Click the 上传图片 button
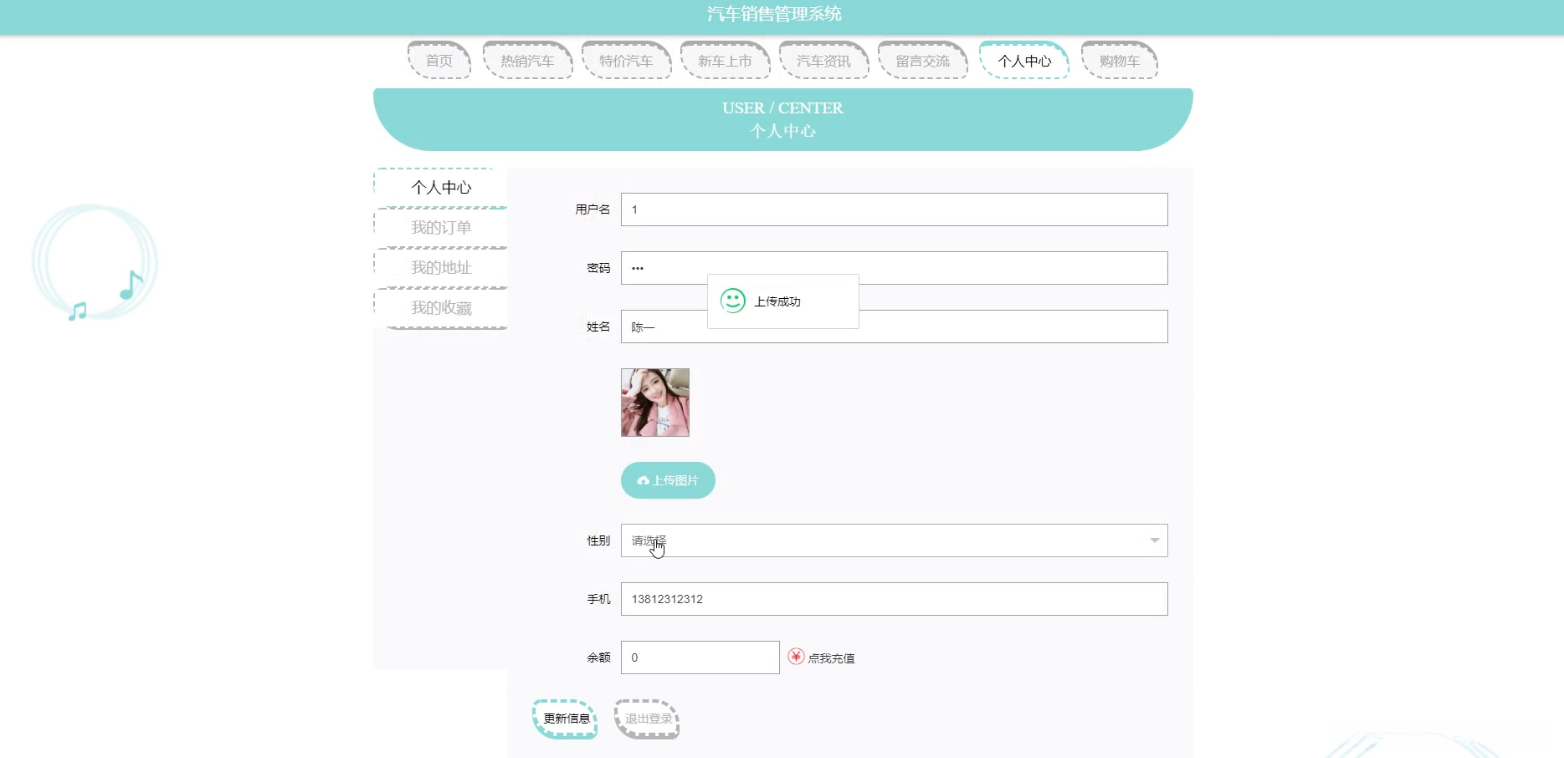The width and height of the screenshot is (1564, 758). click(668, 480)
